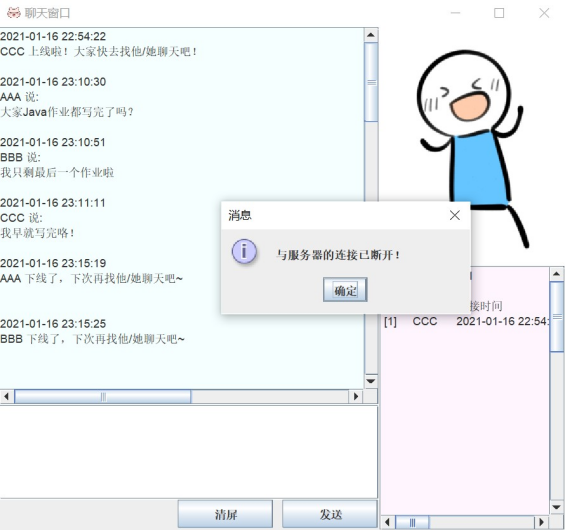Click the cartoon stick figure image
This screenshot has height=530, width=565.
coord(472,148)
